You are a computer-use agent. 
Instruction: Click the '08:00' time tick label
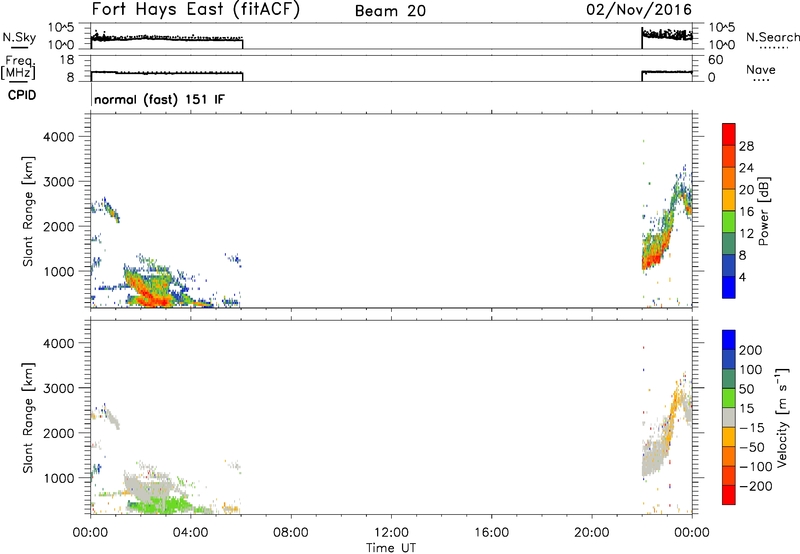pos(291,533)
